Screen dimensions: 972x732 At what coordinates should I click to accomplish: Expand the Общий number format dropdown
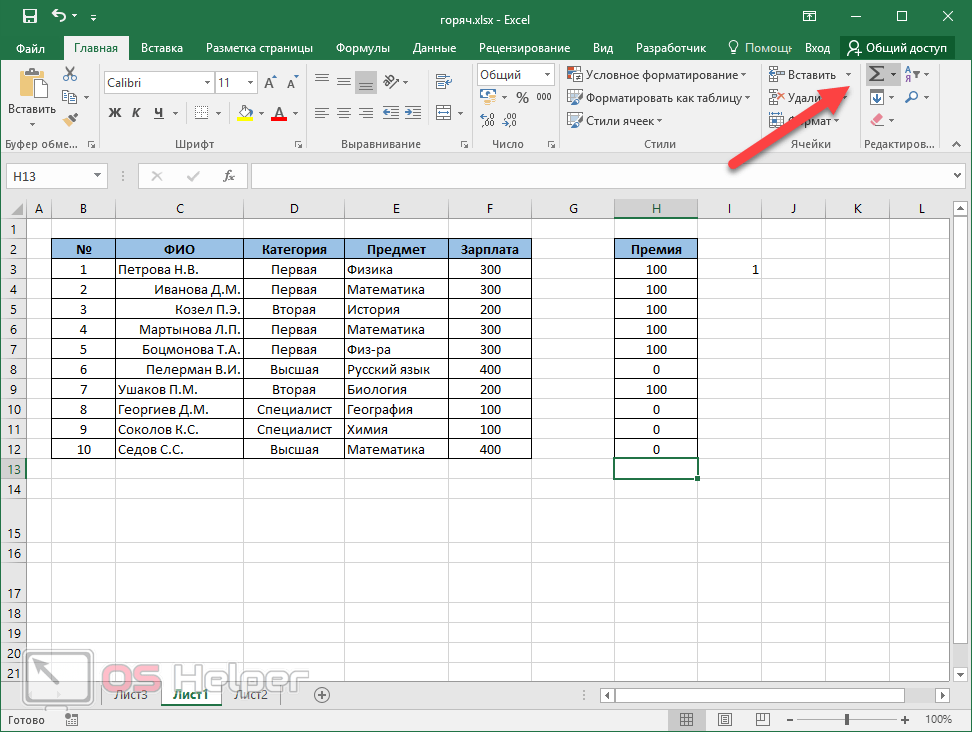pos(547,75)
